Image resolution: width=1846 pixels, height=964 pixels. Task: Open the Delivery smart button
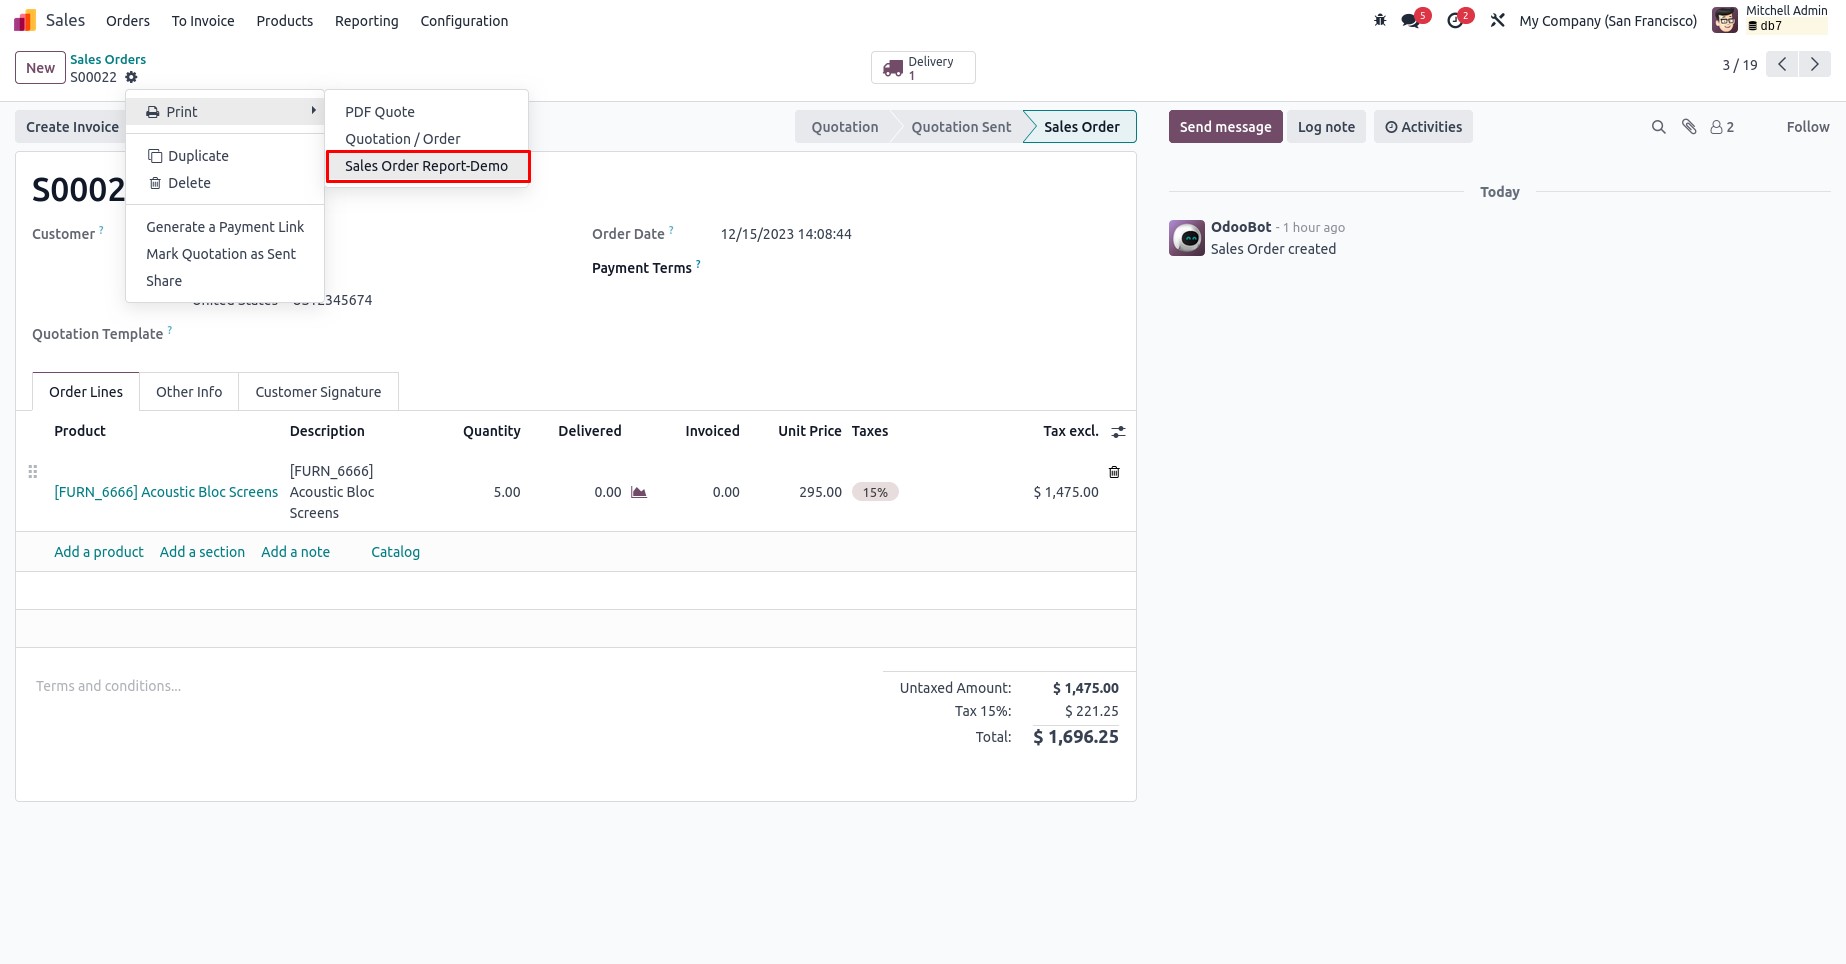tap(922, 68)
